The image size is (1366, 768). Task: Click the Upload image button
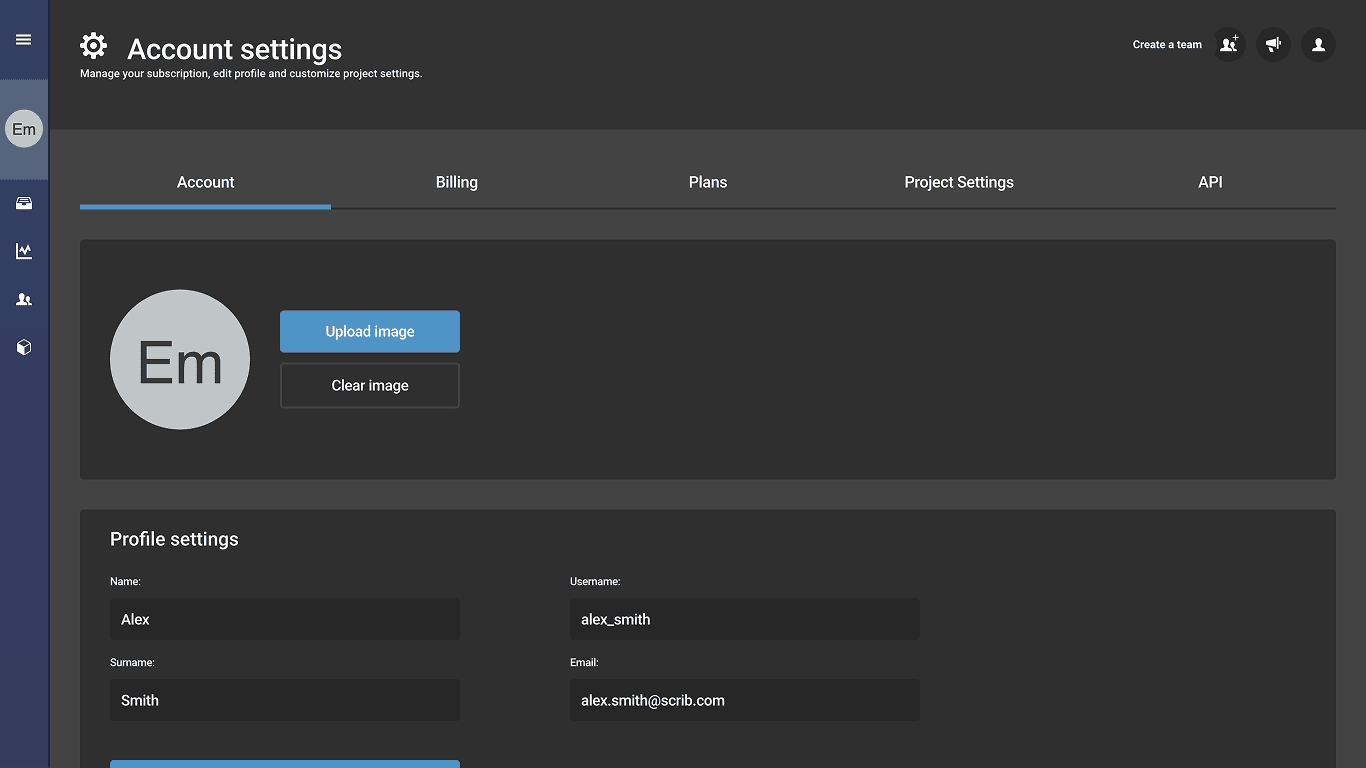click(x=370, y=331)
